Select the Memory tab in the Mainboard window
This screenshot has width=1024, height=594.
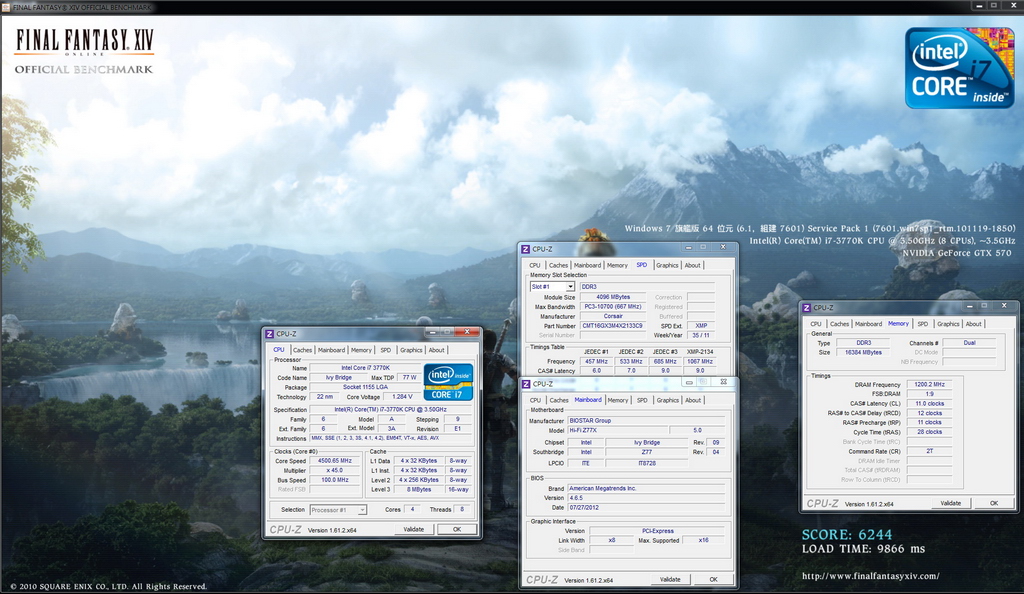tap(618, 400)
